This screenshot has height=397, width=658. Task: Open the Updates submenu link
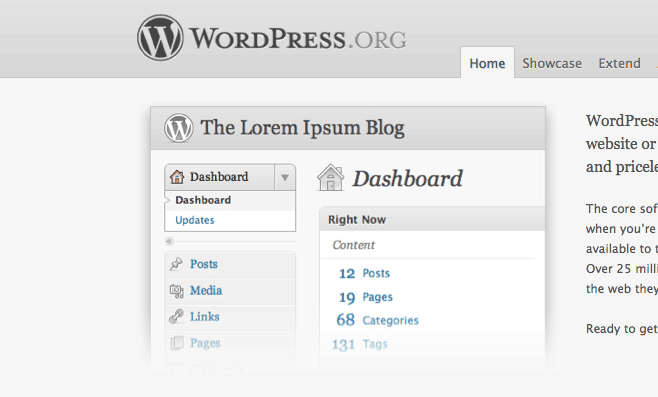[x=195, y=220]
